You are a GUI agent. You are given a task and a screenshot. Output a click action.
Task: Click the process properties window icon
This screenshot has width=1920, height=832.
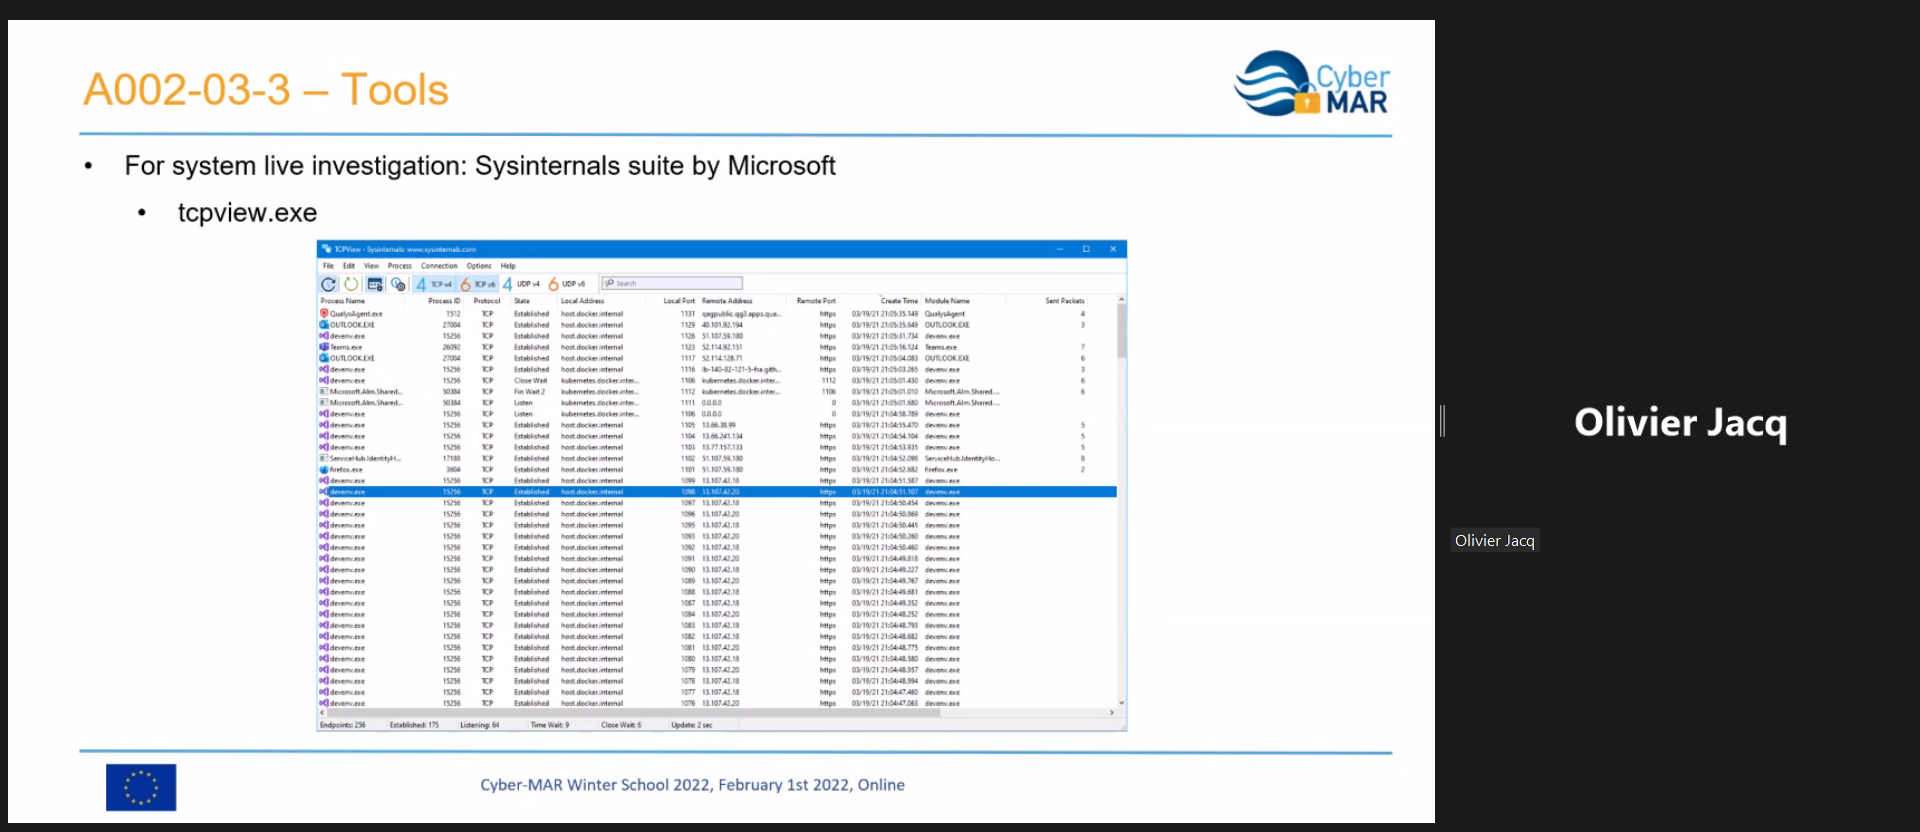coord(375,284)
